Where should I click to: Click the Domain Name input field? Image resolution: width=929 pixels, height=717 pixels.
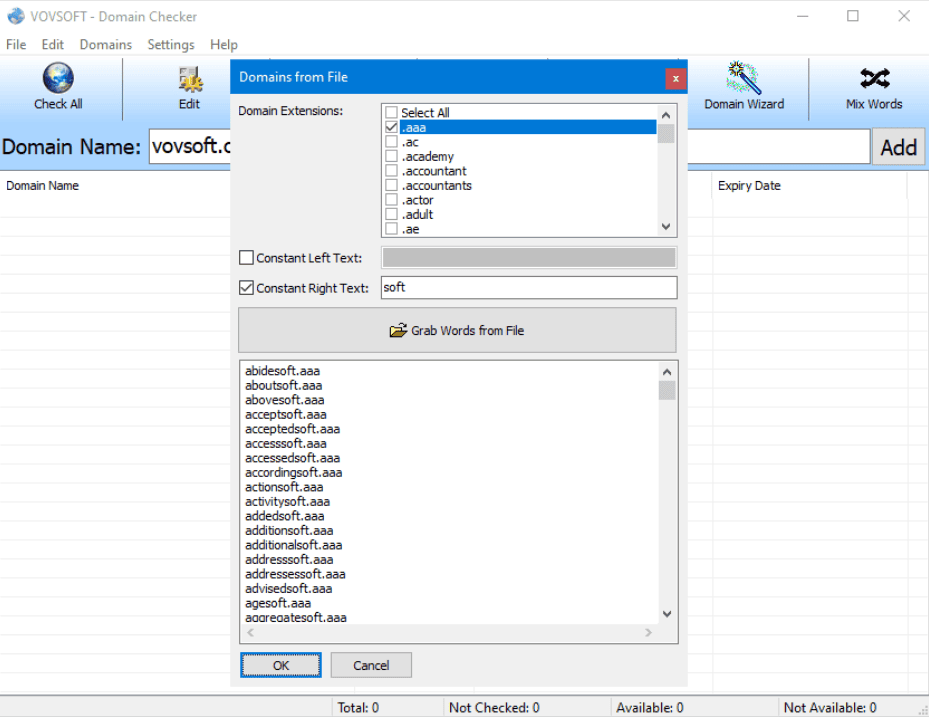point(510,146)
